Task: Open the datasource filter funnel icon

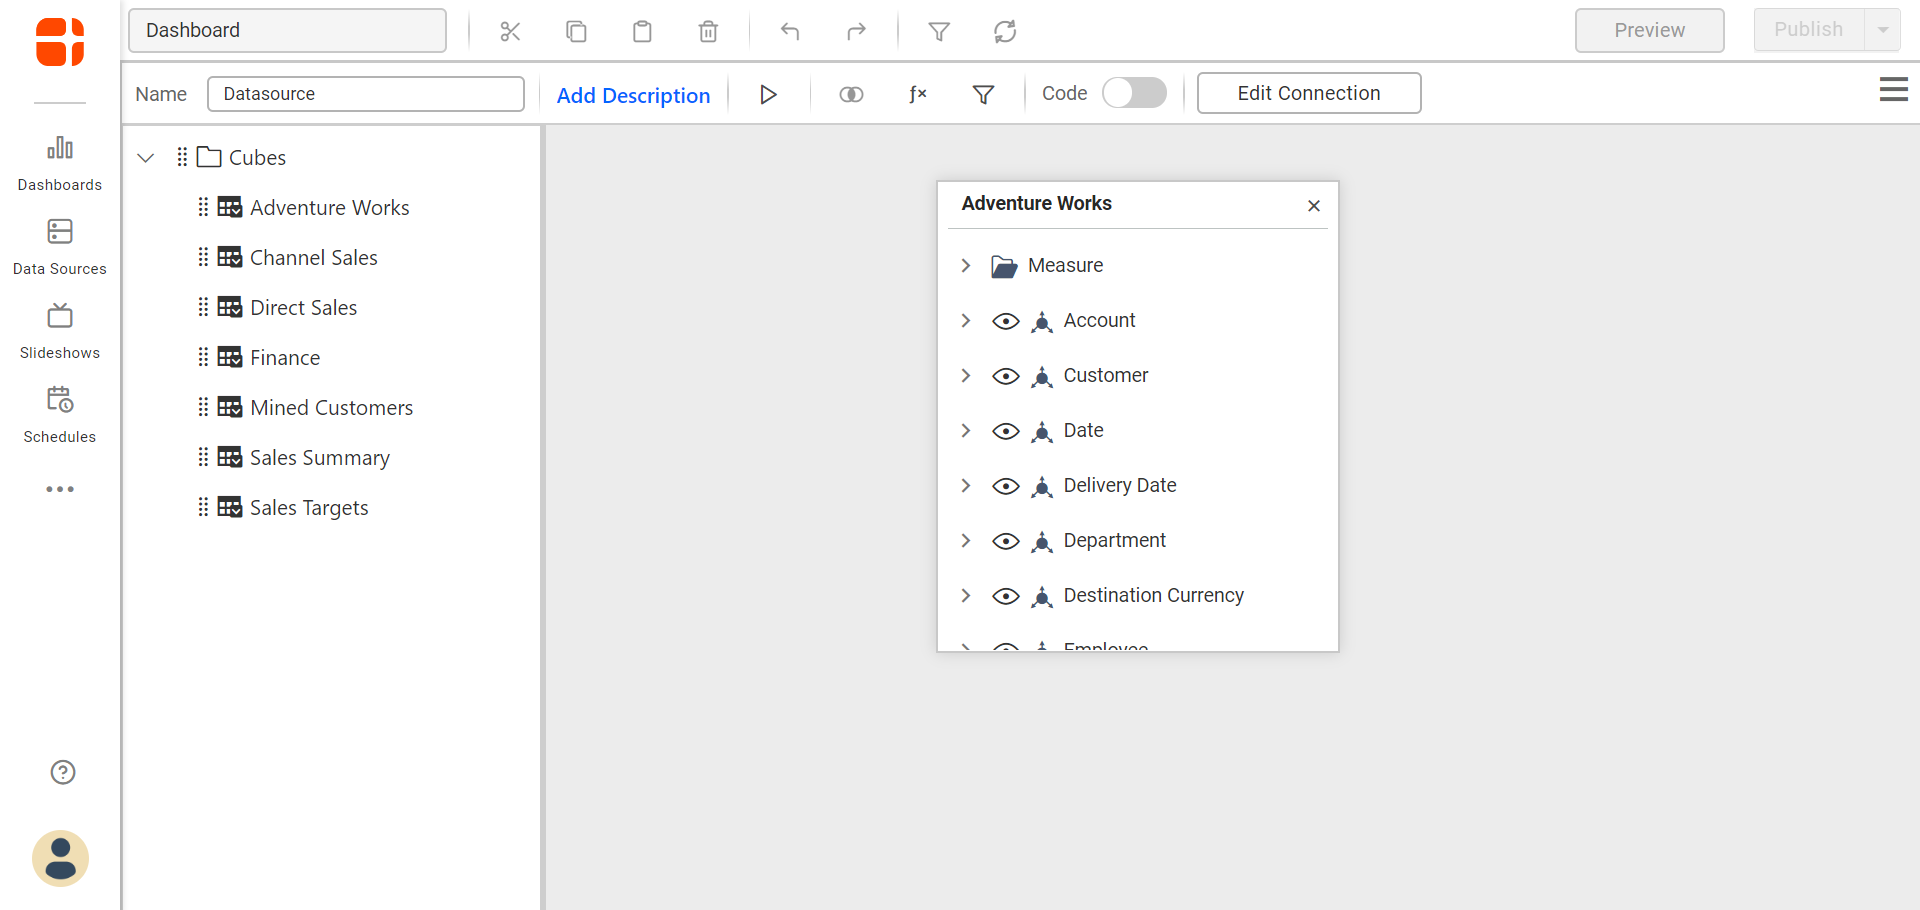Action: [x=983, y=94]
